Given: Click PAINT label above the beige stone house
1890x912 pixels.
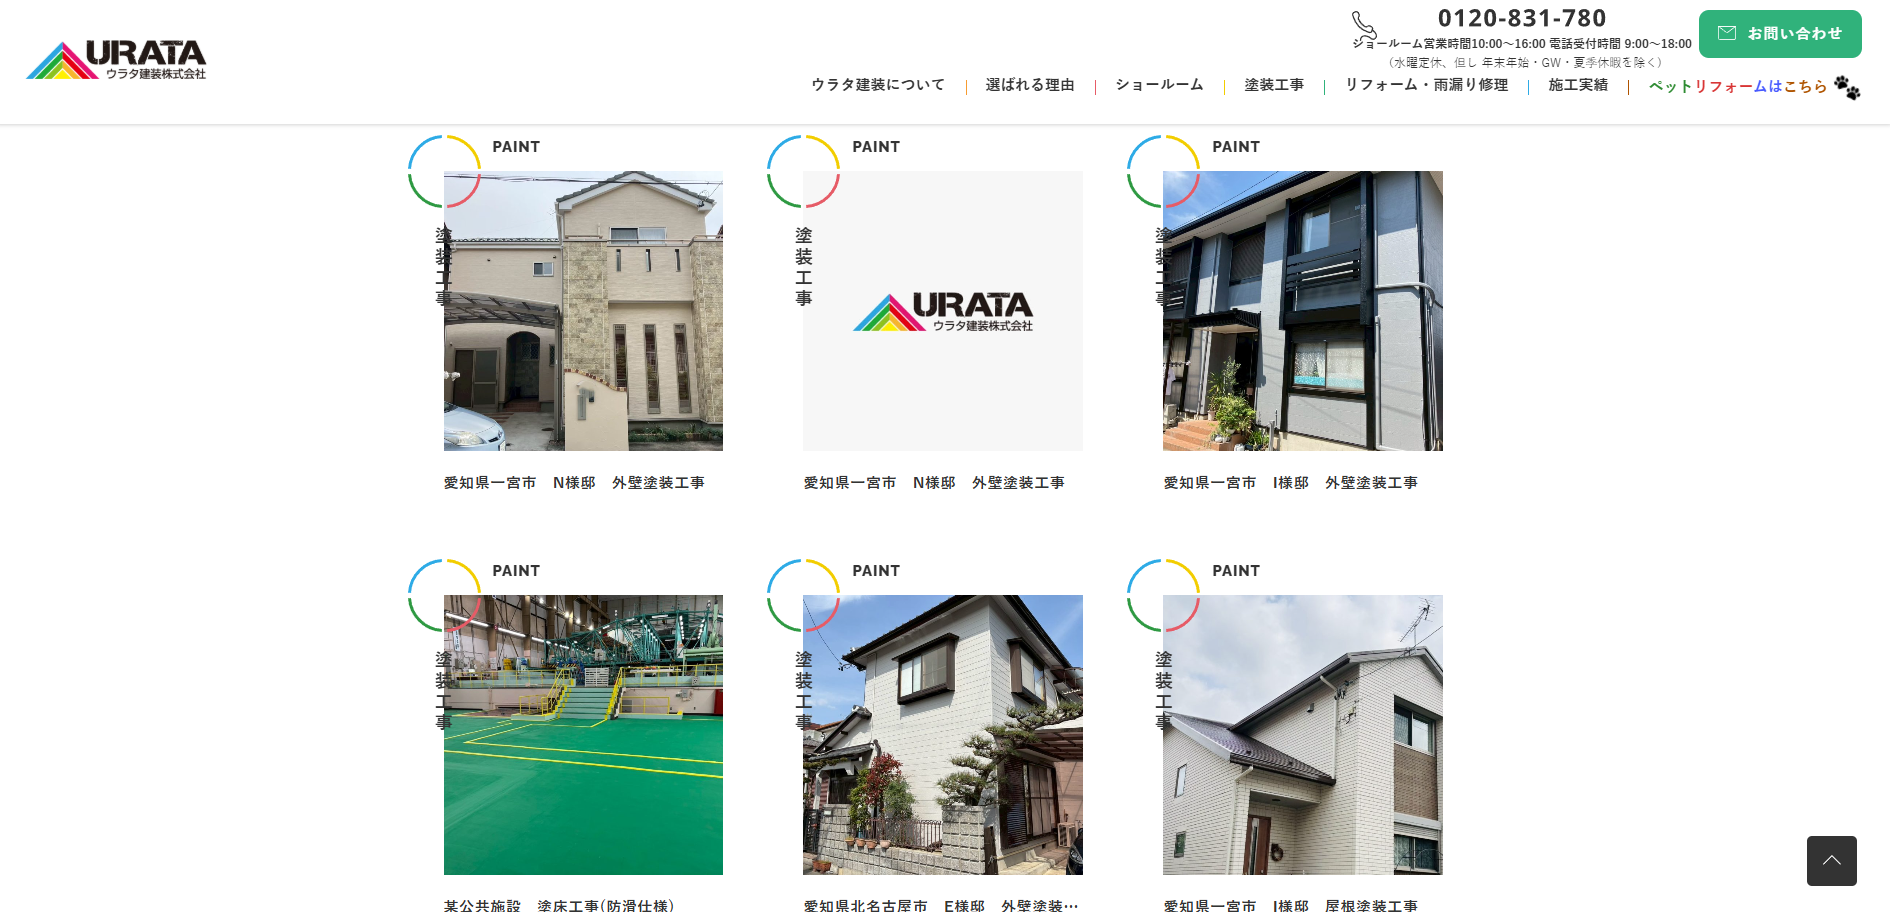Looking at the screenshot, I should point(516,147).
